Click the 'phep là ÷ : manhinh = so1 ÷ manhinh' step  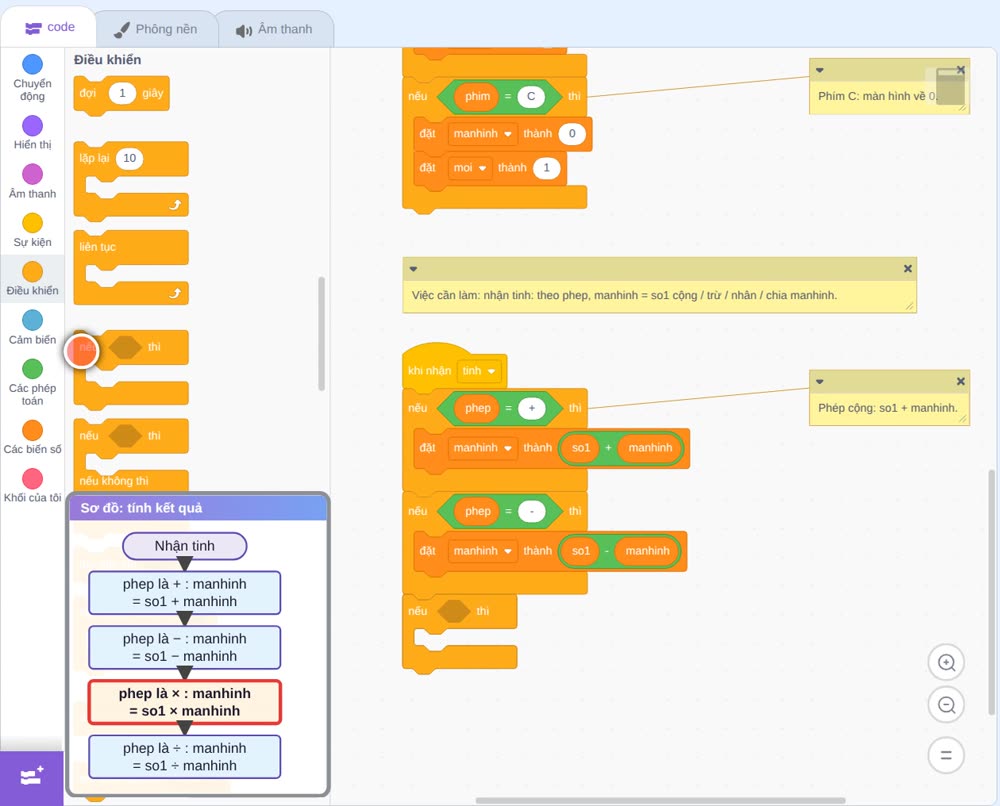tap(184, 757)
